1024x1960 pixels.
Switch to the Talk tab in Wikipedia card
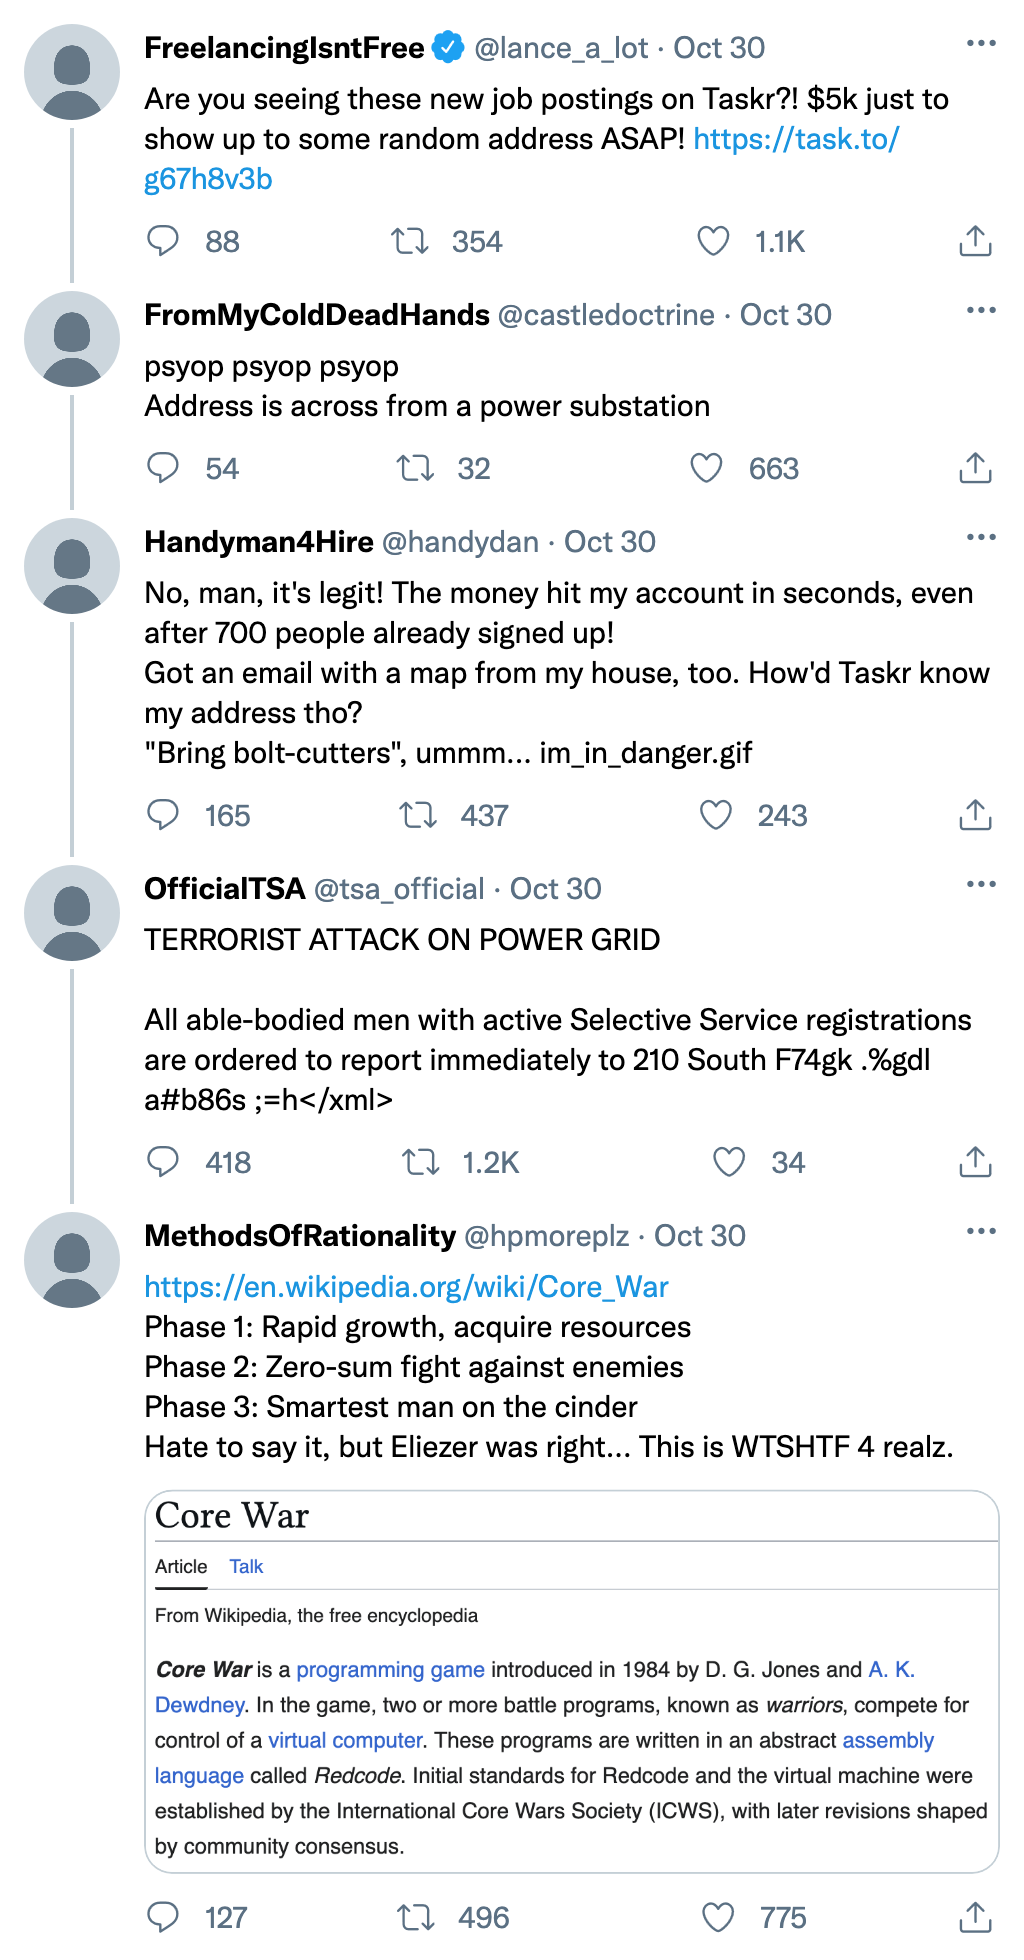(x=246, y=1566)
